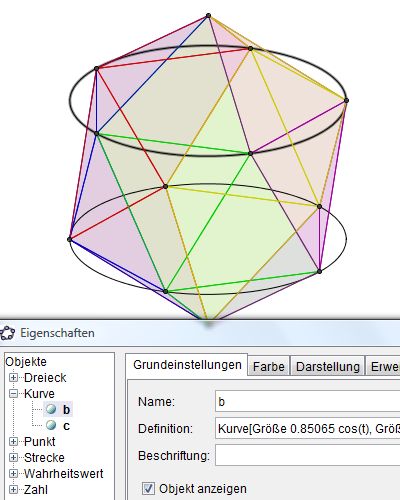Switch to the Grundeinstellungen tab

(x=187, y=365)
